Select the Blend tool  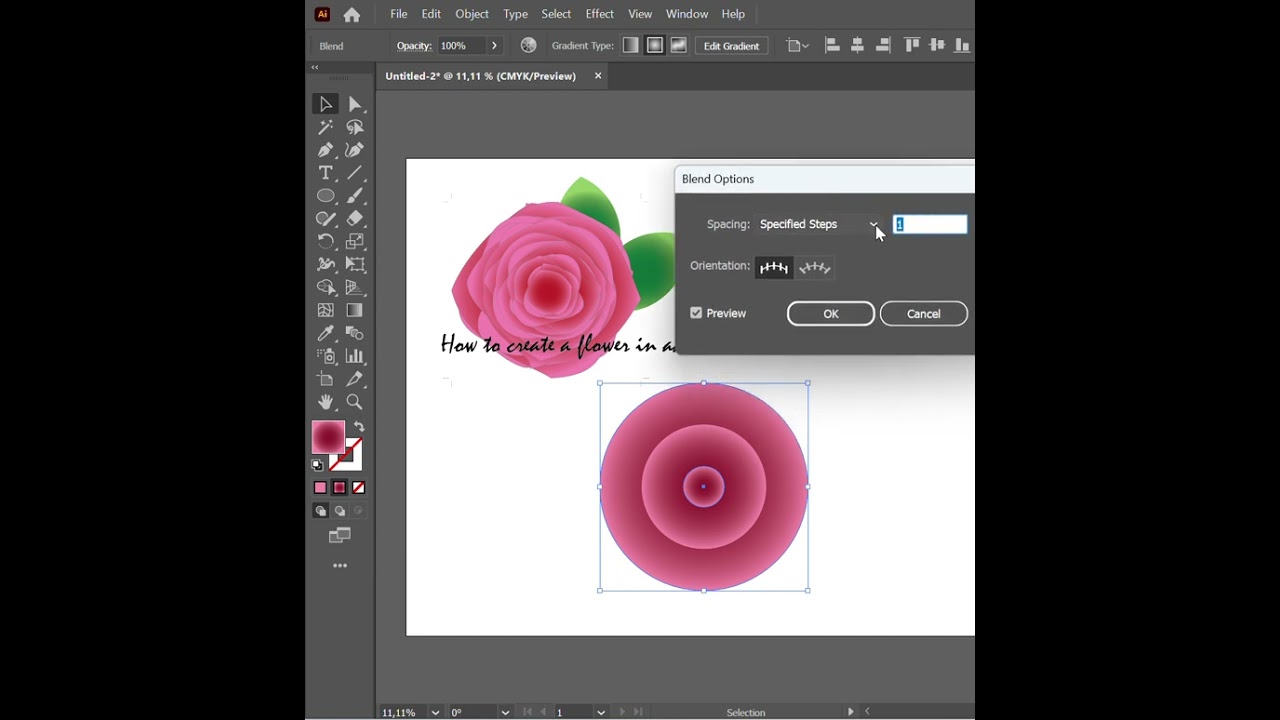[355, 333]
